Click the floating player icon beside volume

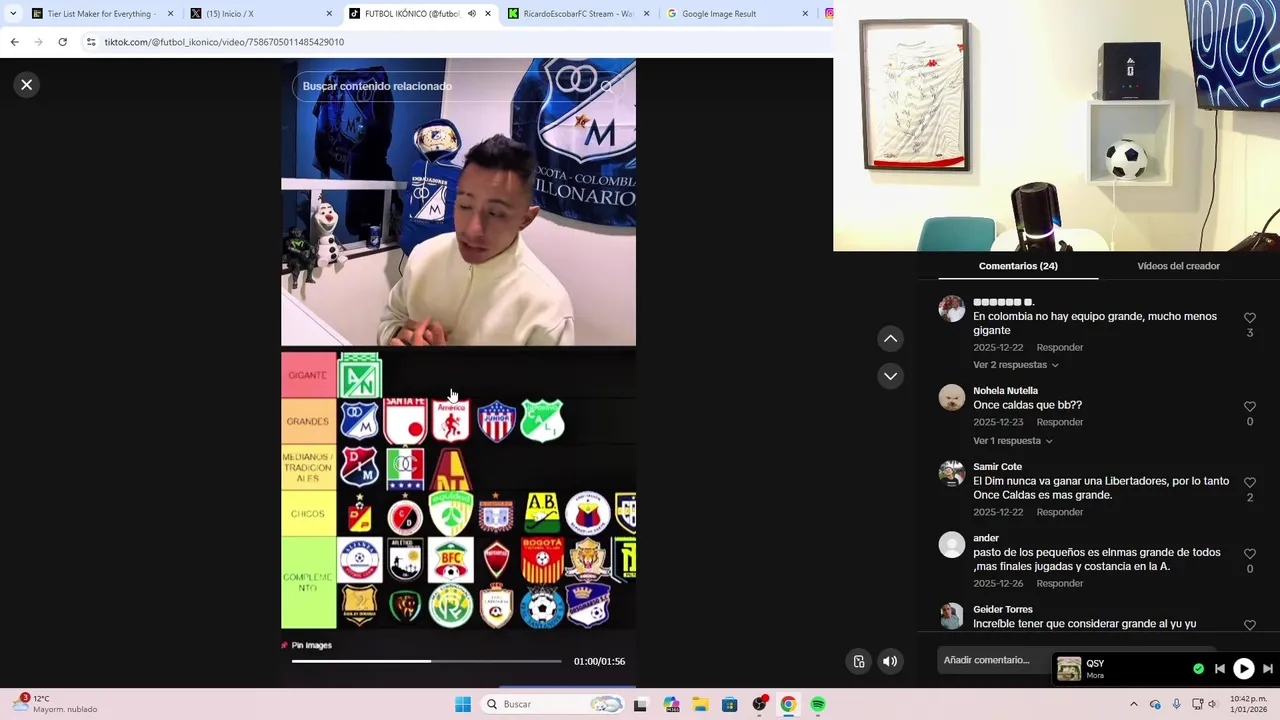(x=859, y=661)
